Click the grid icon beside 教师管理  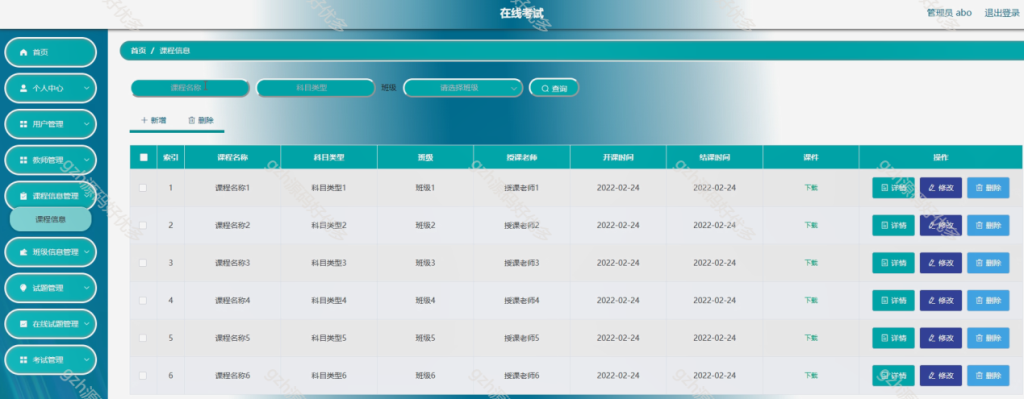(24, 160)
